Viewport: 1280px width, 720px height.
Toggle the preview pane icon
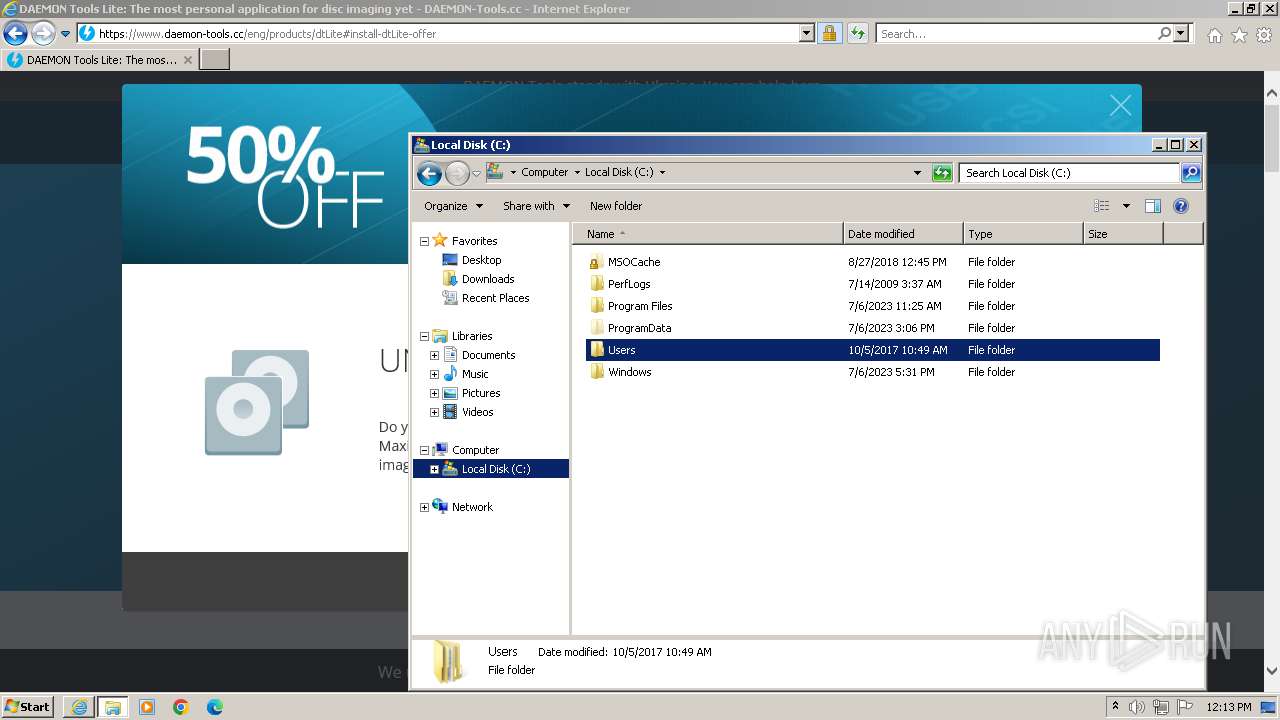pos(1153,206)
